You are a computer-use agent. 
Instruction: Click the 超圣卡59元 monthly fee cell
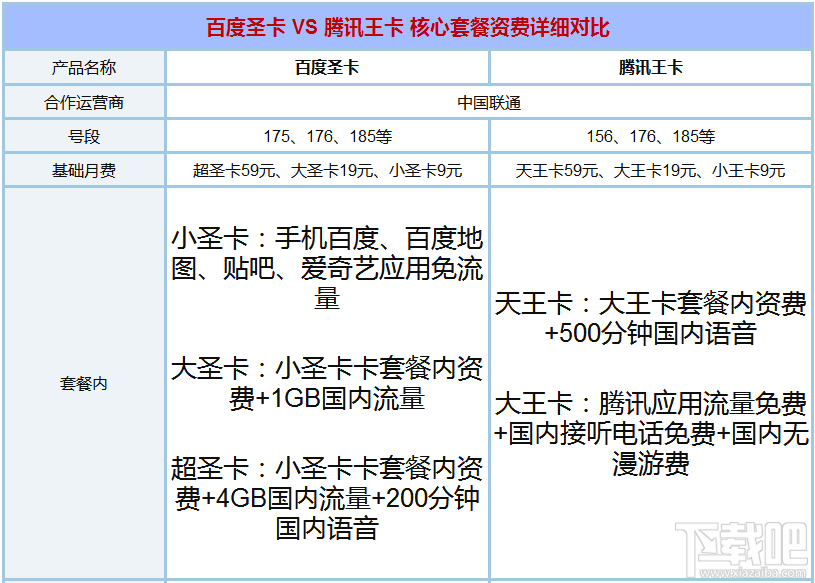click(x=328, y=168)
